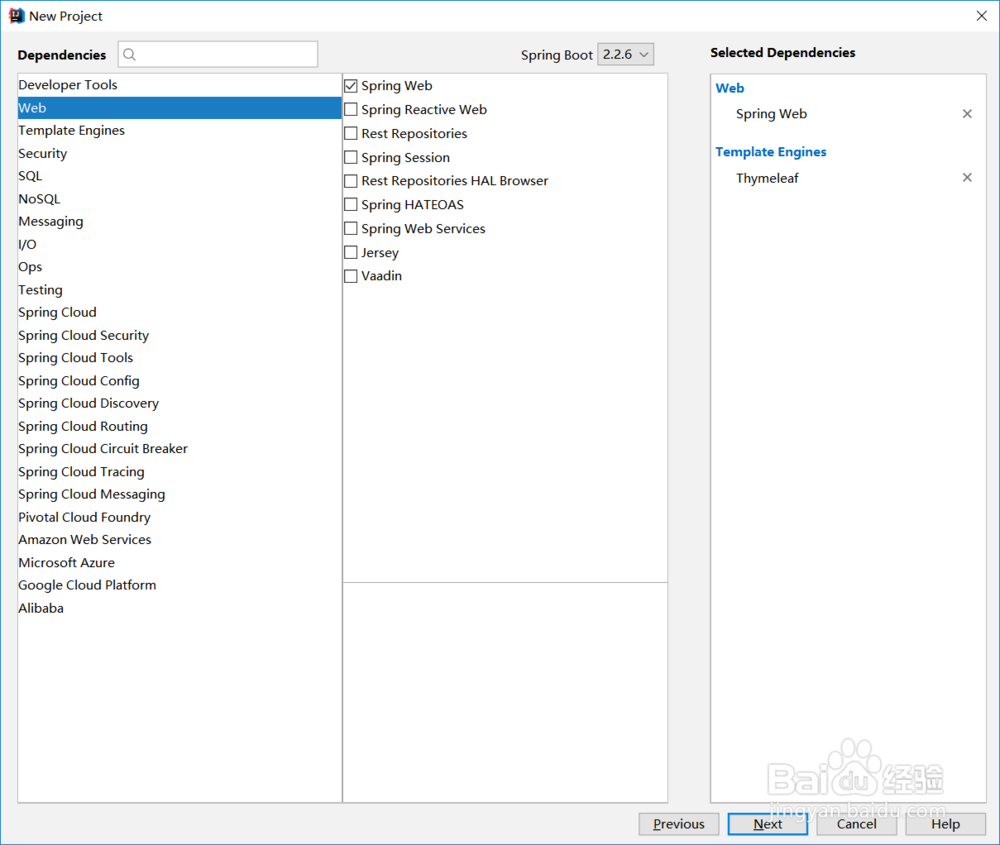
Task: Enable Spring Reactive Web dependency
Action: pos(351,110)
